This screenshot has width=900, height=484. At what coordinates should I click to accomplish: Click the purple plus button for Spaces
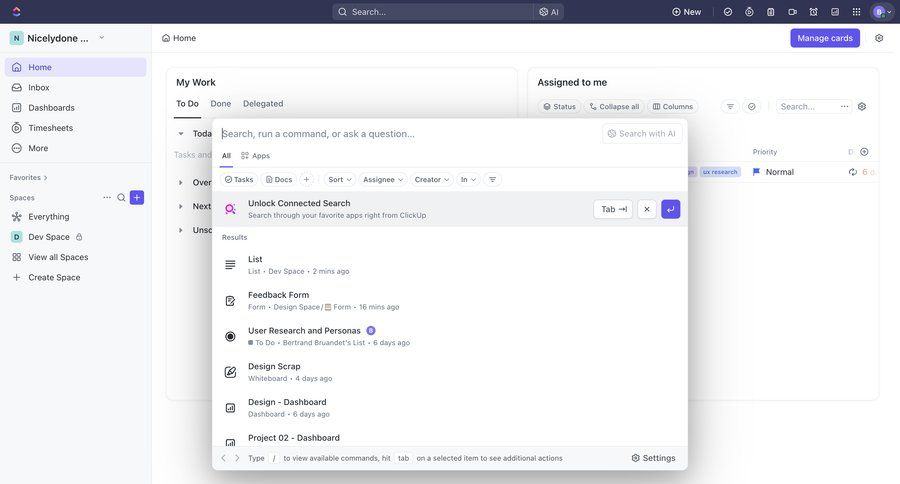click(137, 198)
